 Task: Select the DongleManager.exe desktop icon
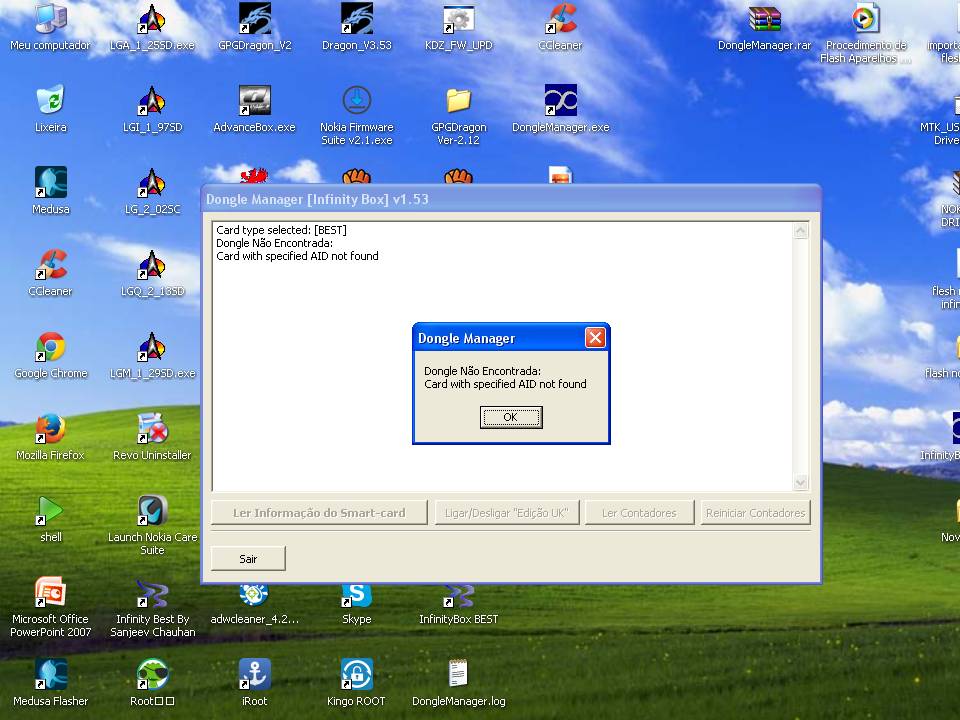point(560,102)
